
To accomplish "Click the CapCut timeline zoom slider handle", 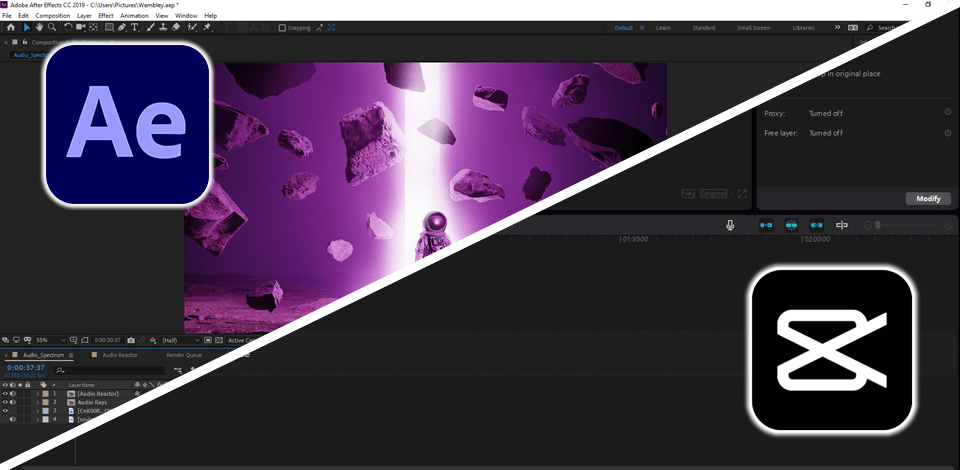I will point(878,225).
